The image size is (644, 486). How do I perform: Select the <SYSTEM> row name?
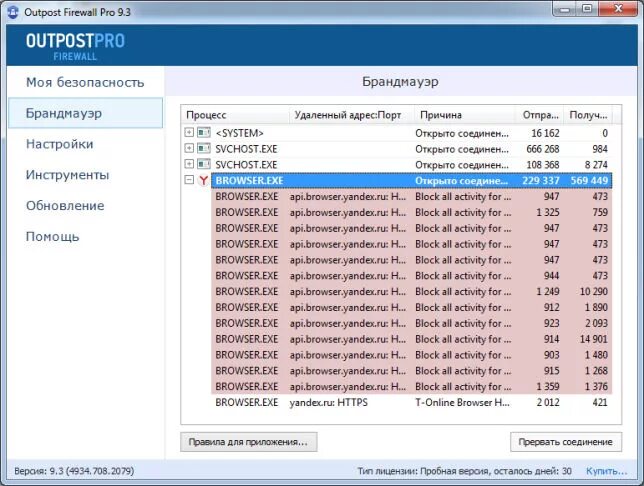239,133
